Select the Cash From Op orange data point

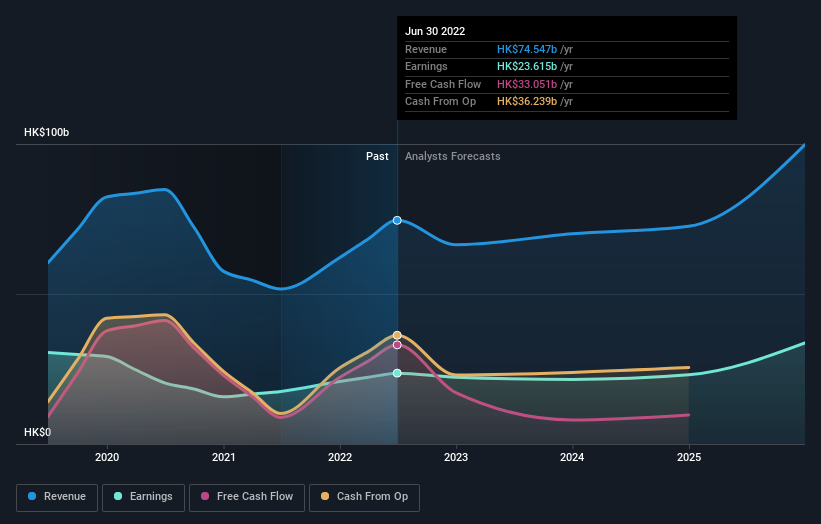pos(397,335)
